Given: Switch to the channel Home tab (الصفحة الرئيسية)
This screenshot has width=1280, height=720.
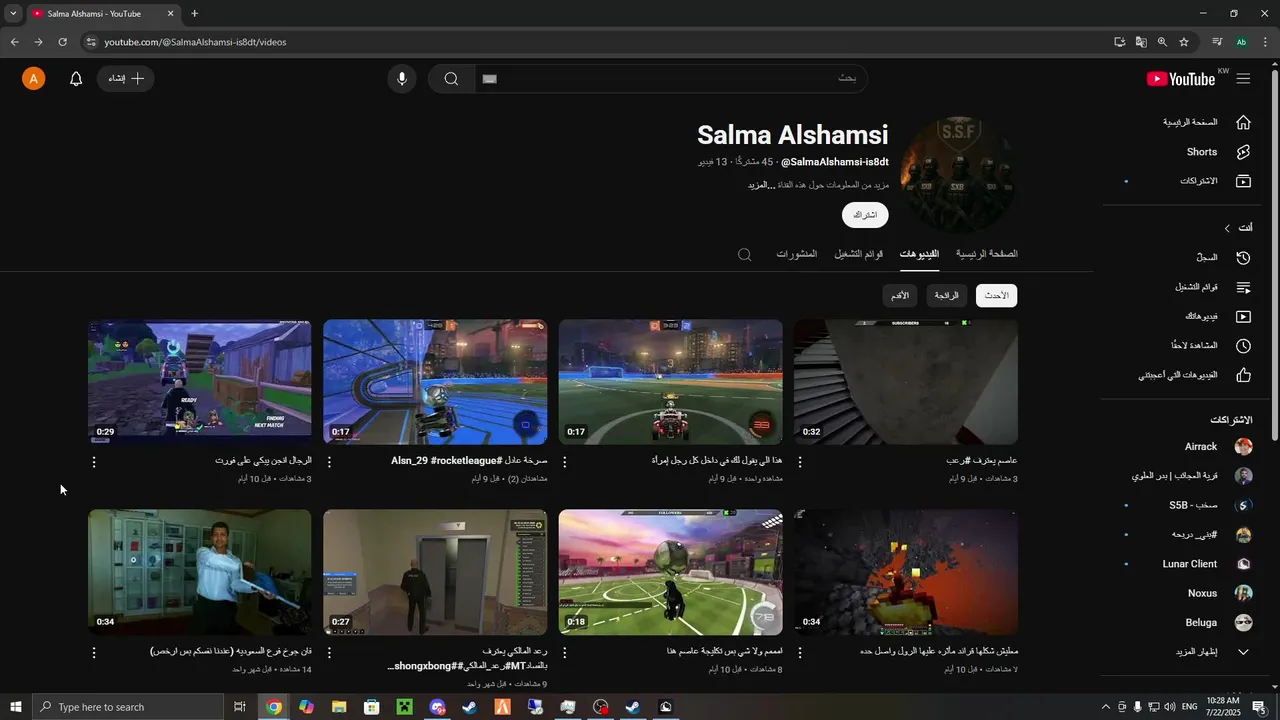Looking at the screenshot, I should tap(987, 254).
